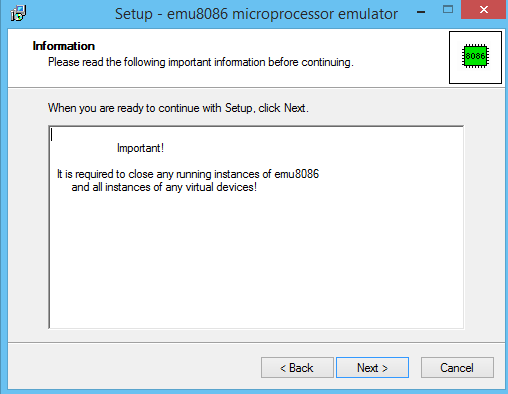Click the "Please read the following important information" subtitle
The image size is (508, 394).
201,62
